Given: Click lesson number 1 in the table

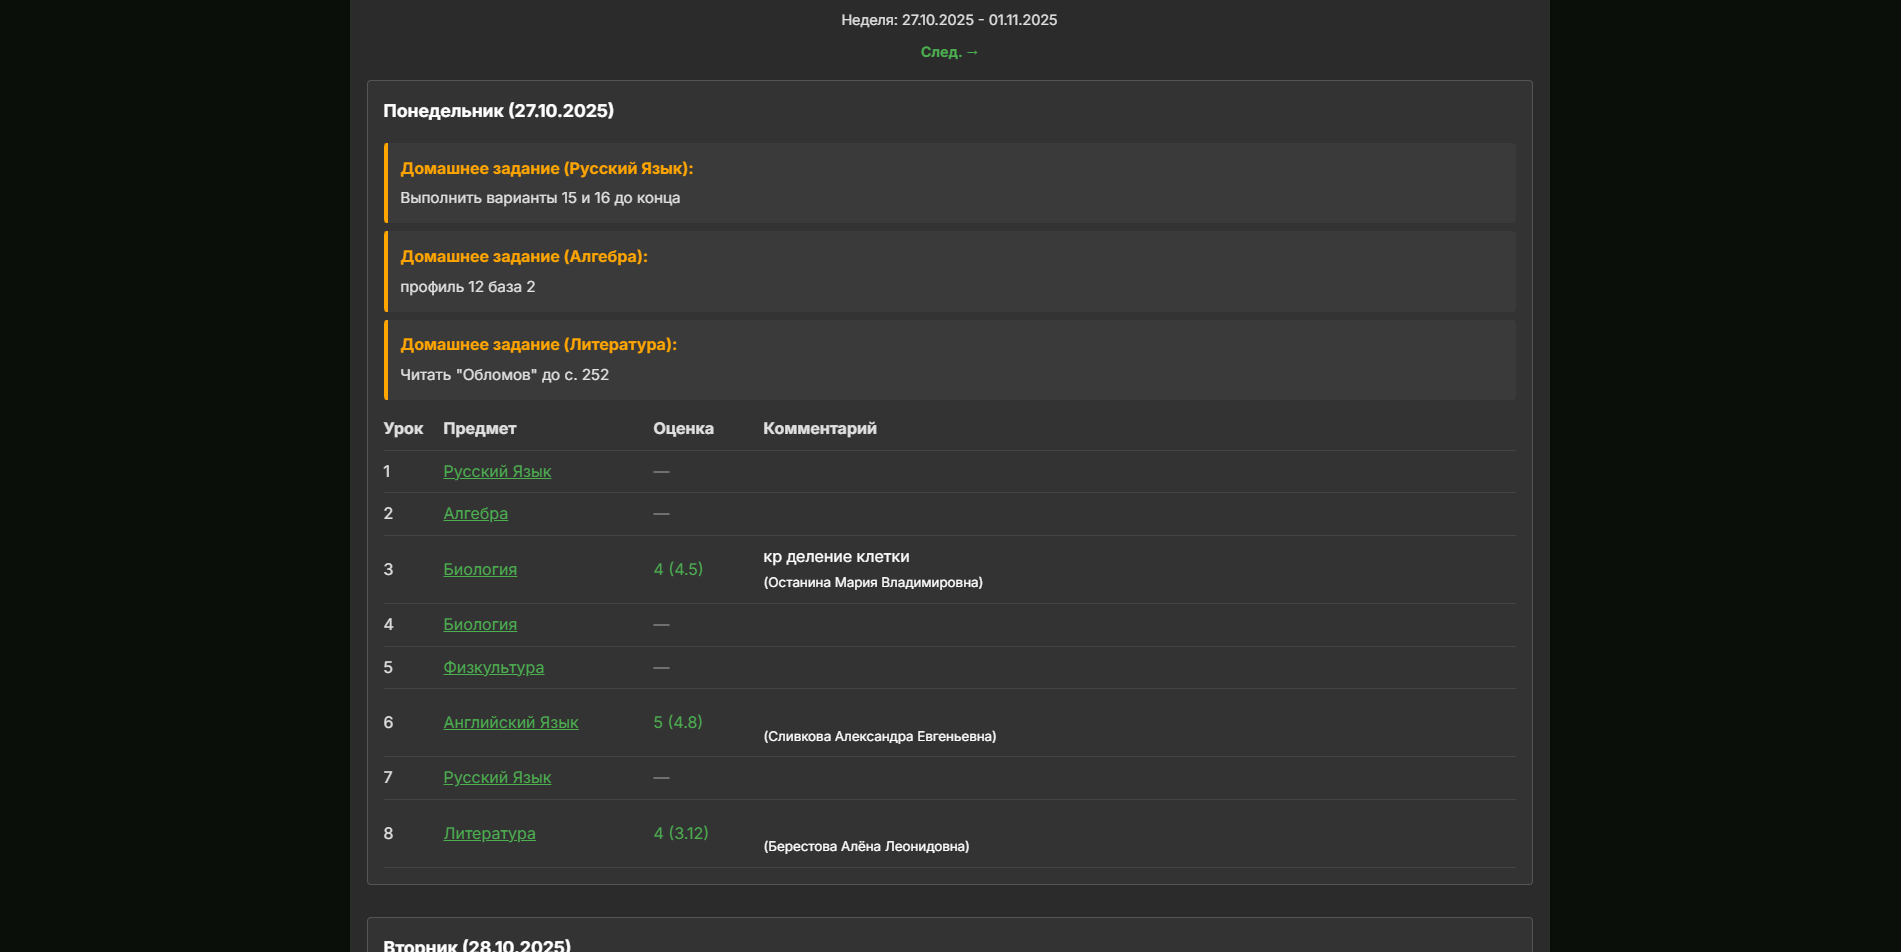Looking at the screenshot, I should click(x=387, y=471).
